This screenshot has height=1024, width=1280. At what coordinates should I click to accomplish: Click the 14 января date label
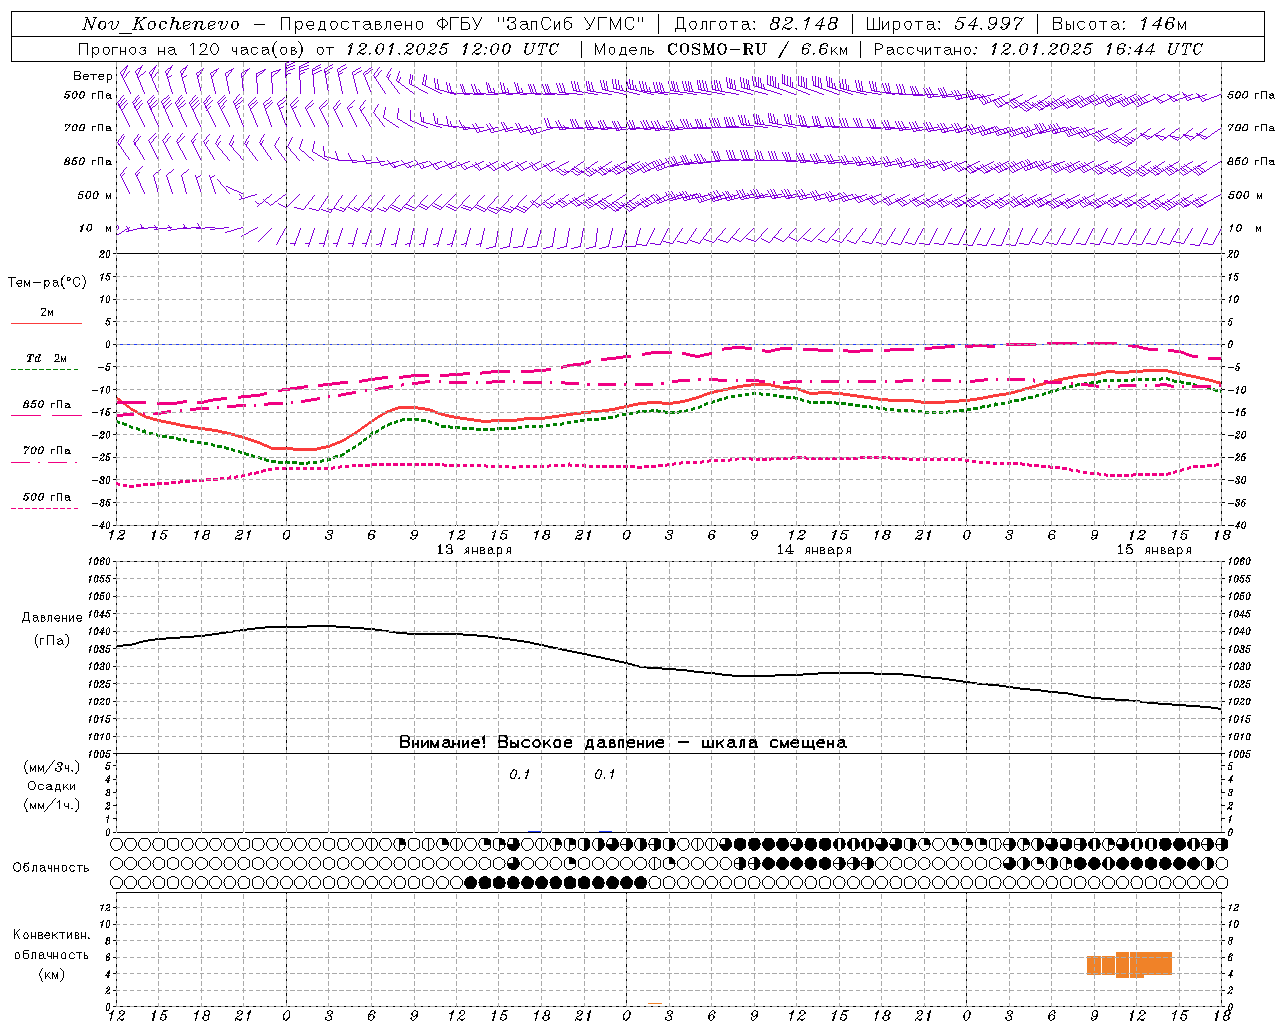pos(814,550)
